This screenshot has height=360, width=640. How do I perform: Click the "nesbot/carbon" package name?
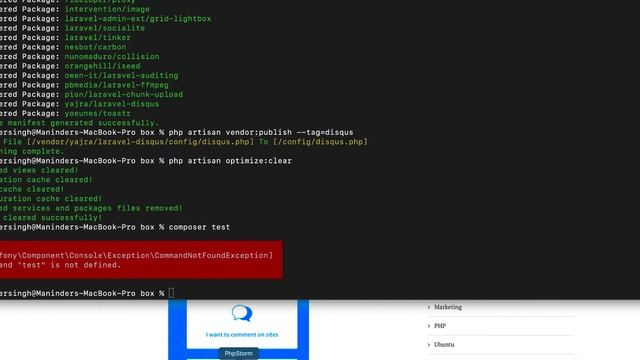coord(95,47)
